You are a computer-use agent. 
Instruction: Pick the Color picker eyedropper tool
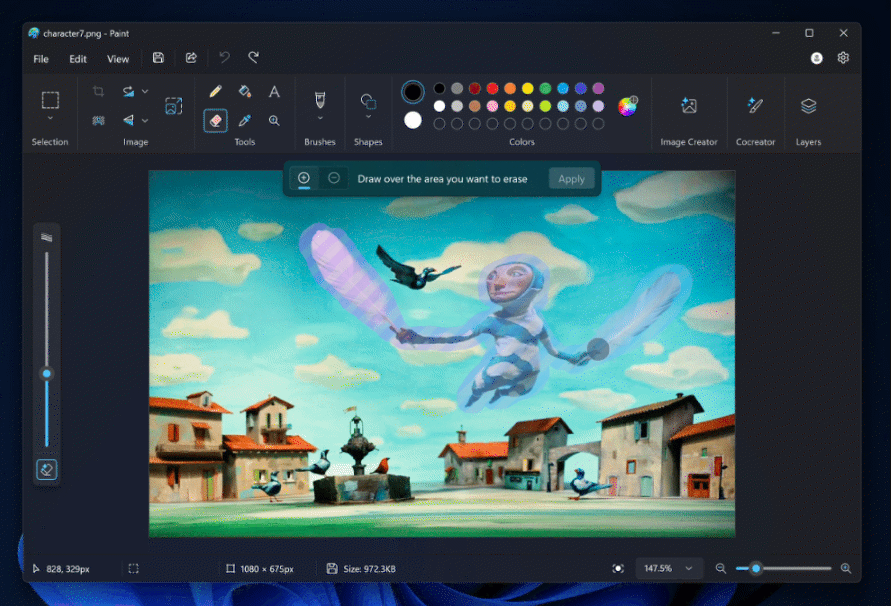point(245,120)
